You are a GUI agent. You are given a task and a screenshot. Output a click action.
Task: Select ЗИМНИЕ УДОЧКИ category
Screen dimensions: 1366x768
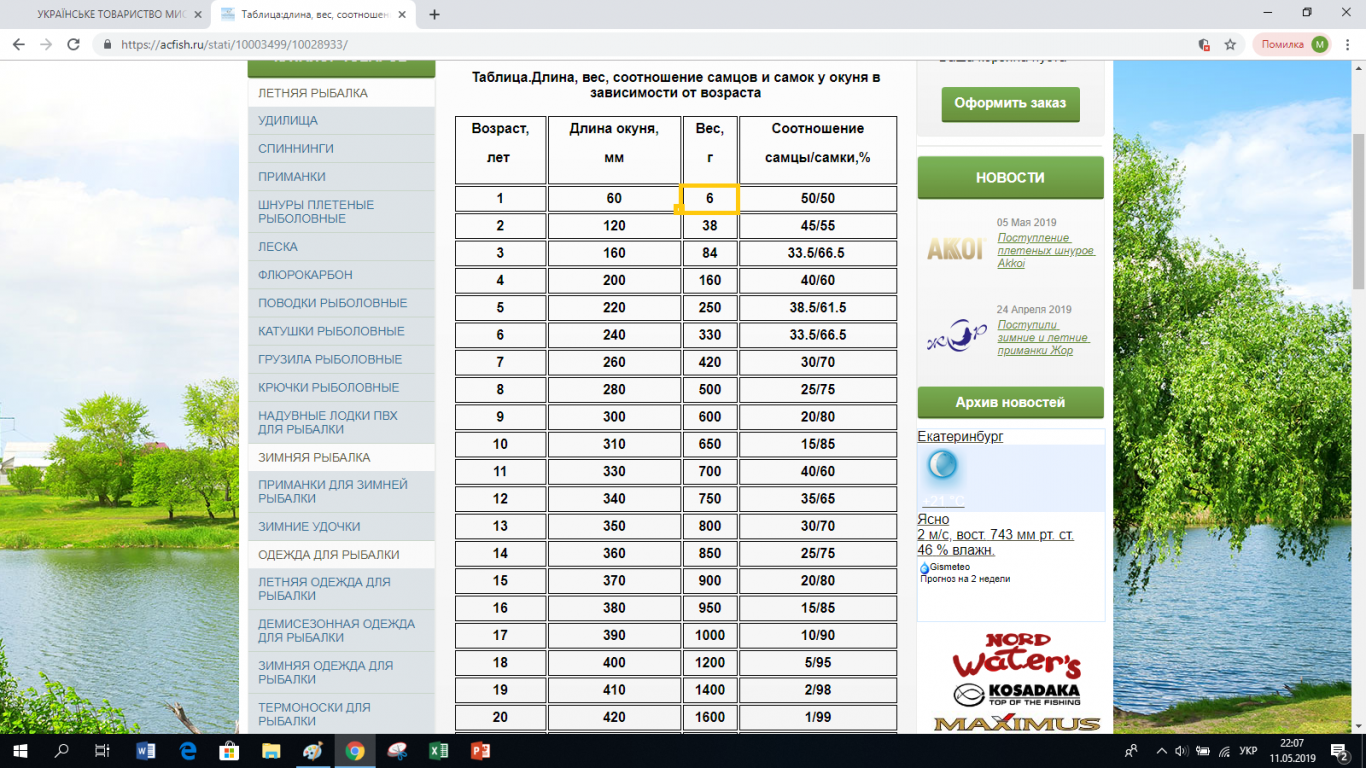342,527
